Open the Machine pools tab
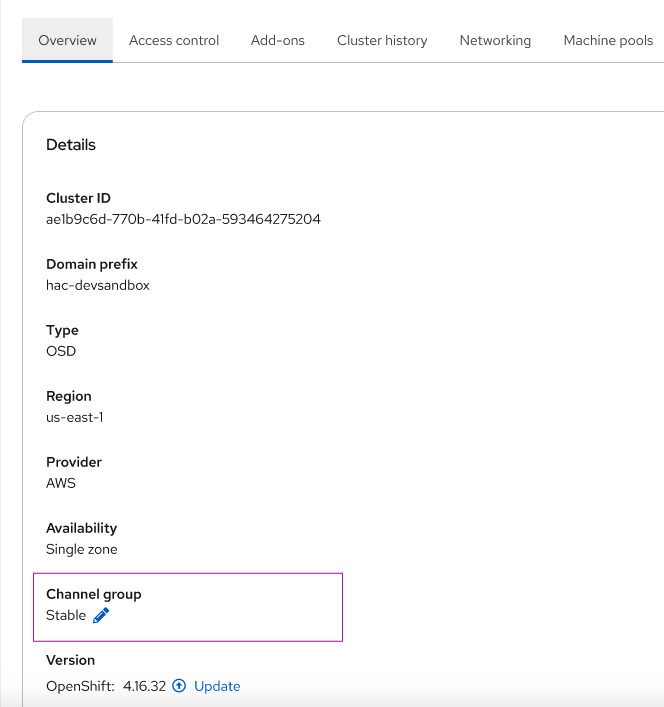The height and width of the screenshot is (707, 664). [x=608, y=40]
